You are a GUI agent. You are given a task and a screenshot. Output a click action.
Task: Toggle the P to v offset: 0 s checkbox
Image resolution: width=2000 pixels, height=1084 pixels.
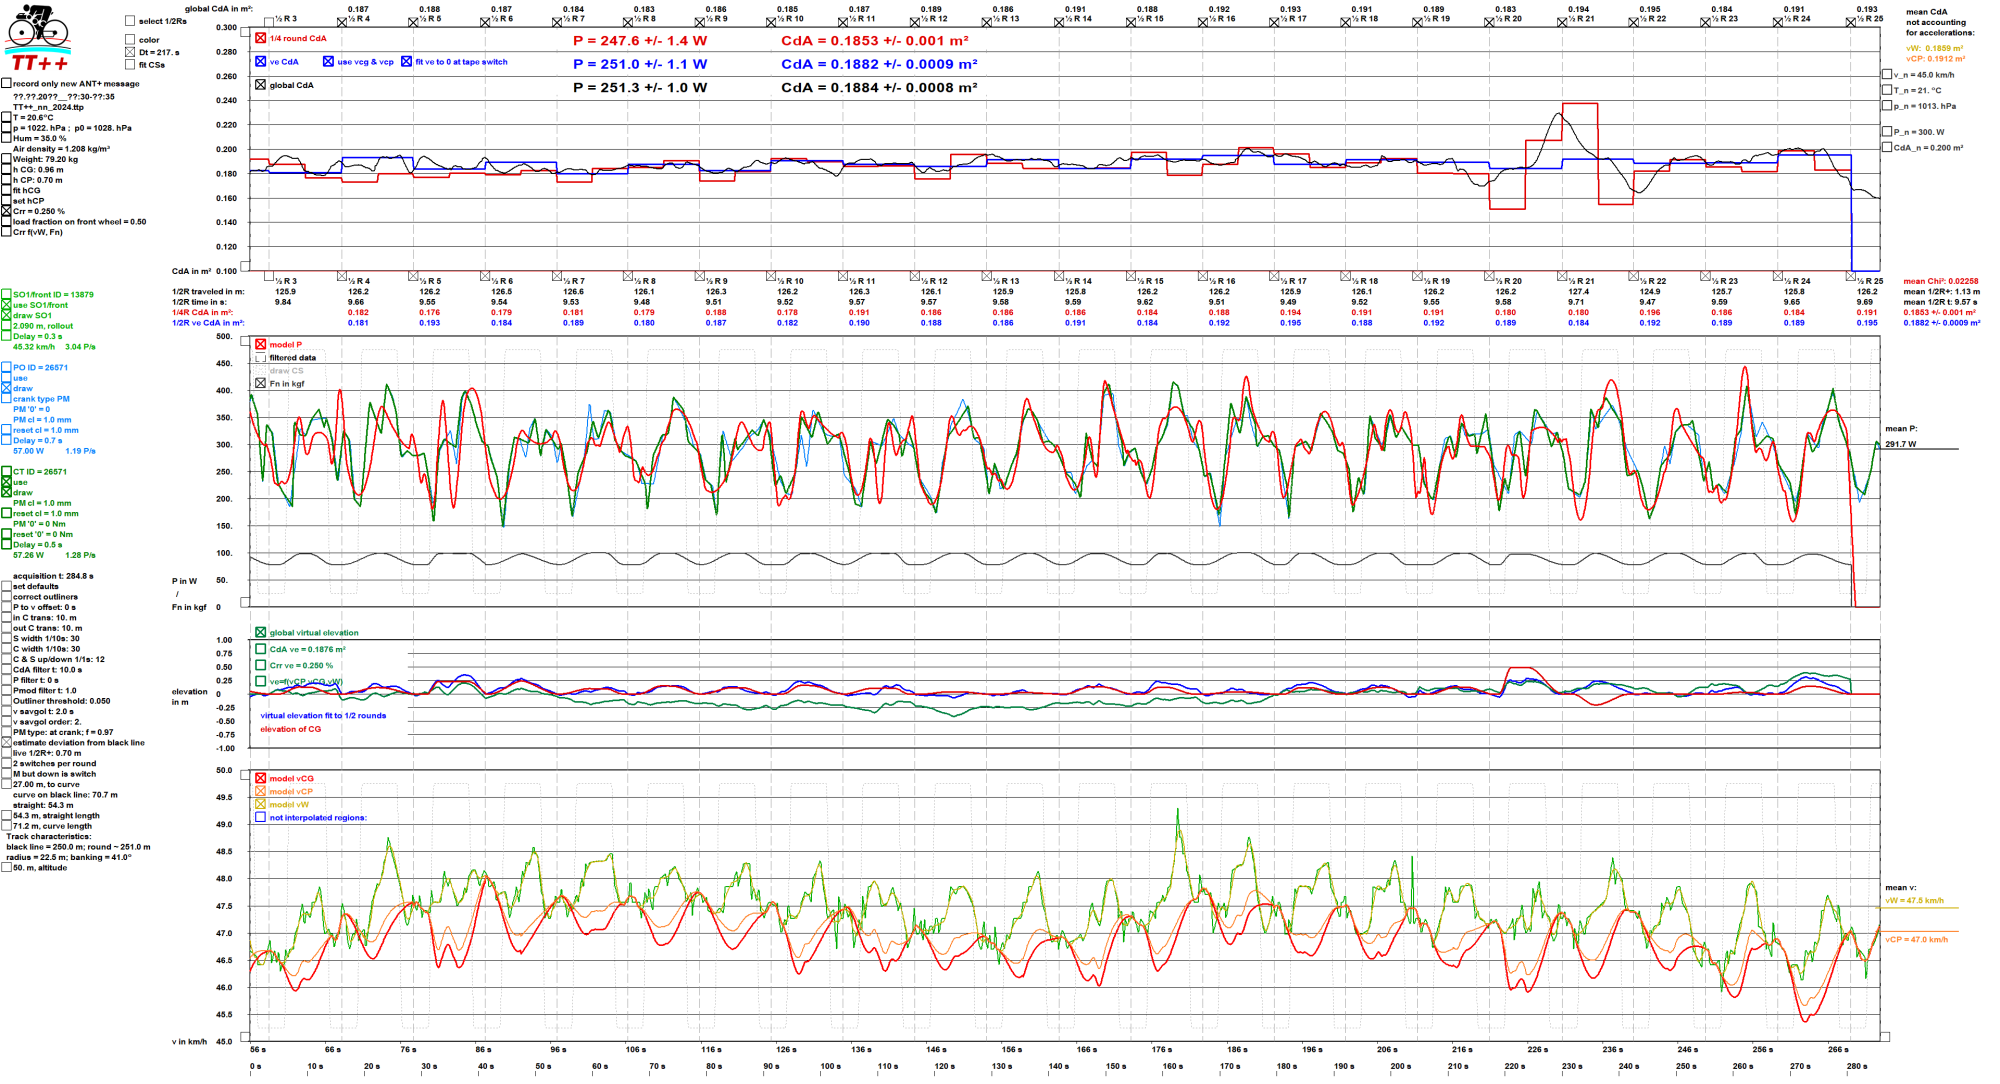6,608
